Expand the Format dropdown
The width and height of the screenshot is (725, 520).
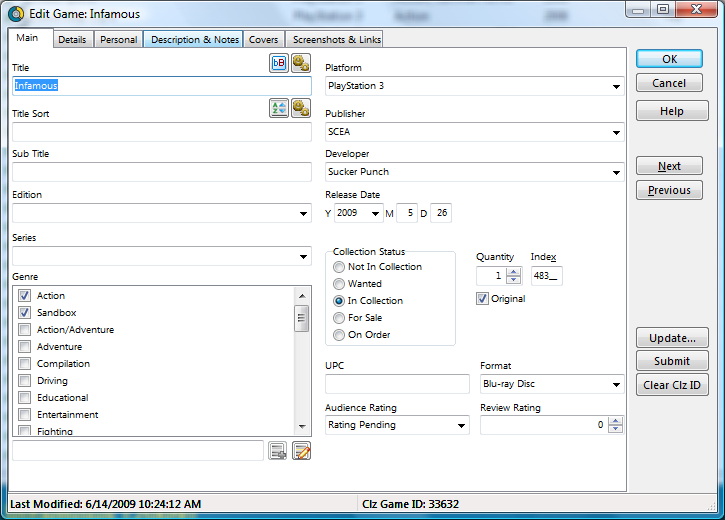click(x=616, y=385)
